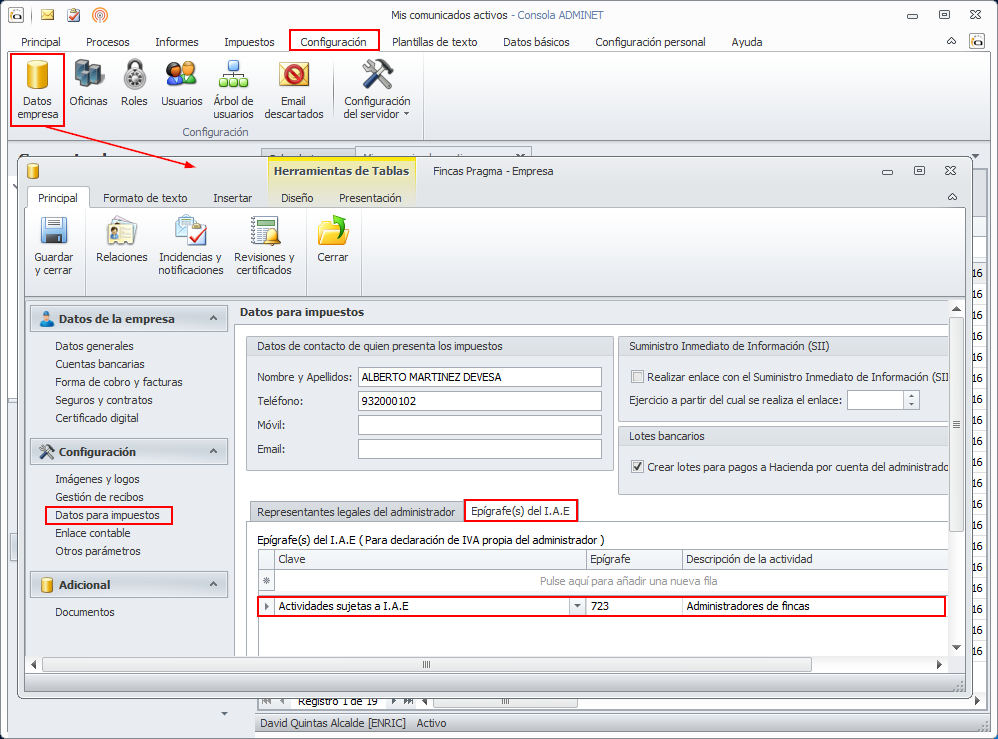Click the yellow cylinder icon of Empresa window
998x739 pixels.
click(34, 171)
